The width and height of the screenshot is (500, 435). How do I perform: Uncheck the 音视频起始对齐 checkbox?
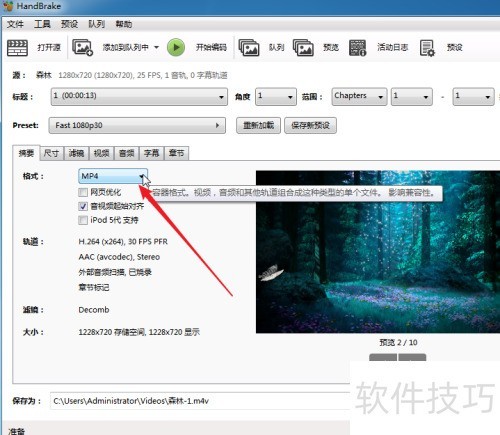[83, 206]
